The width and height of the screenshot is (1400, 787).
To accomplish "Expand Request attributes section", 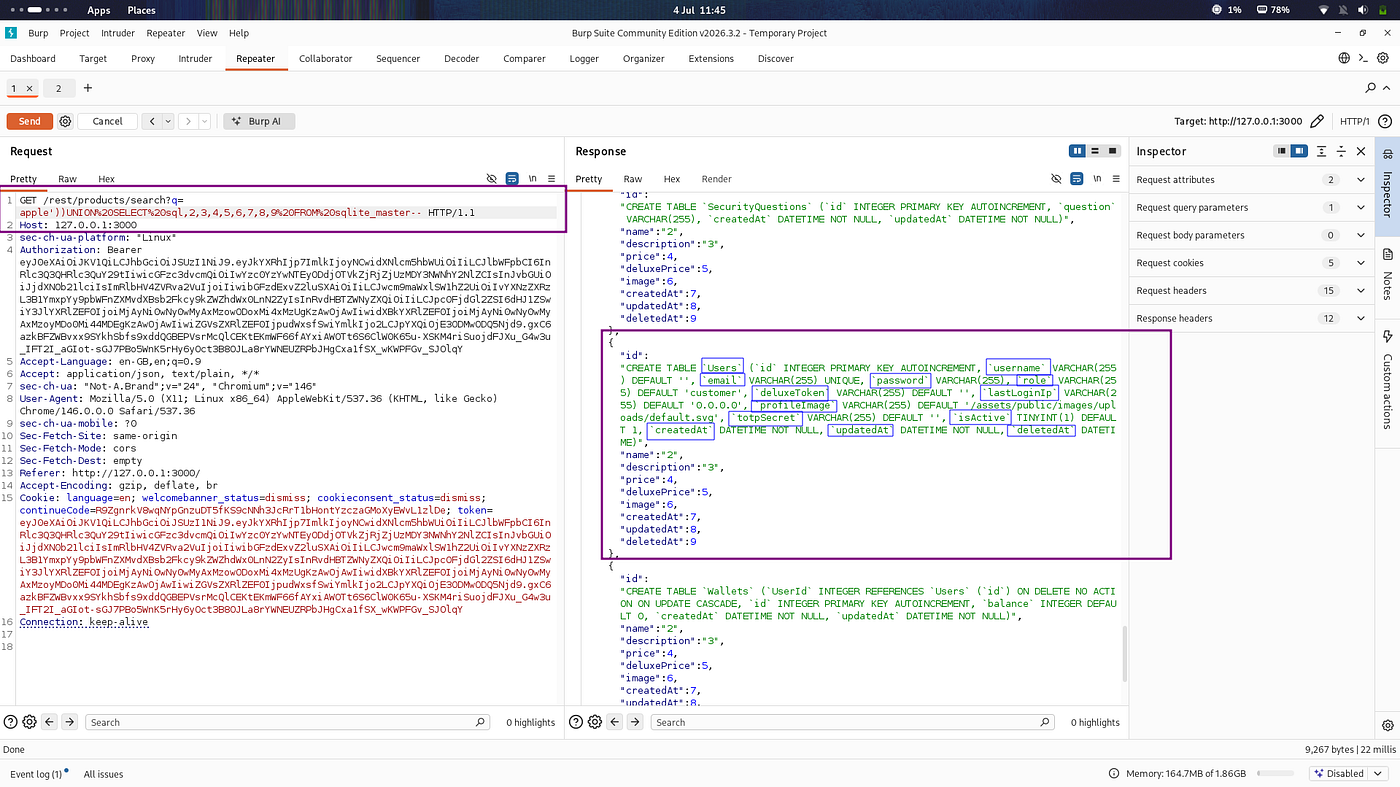I will click(x=1251, y=180).
